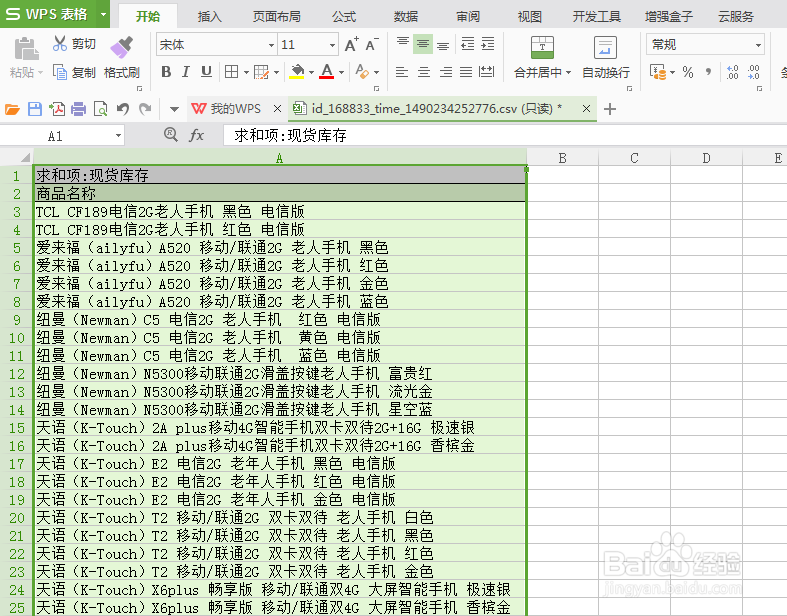This screenshot has width=787, height=616.
Task: Click the clear formatting eraser icon
Action: [362, 72]
